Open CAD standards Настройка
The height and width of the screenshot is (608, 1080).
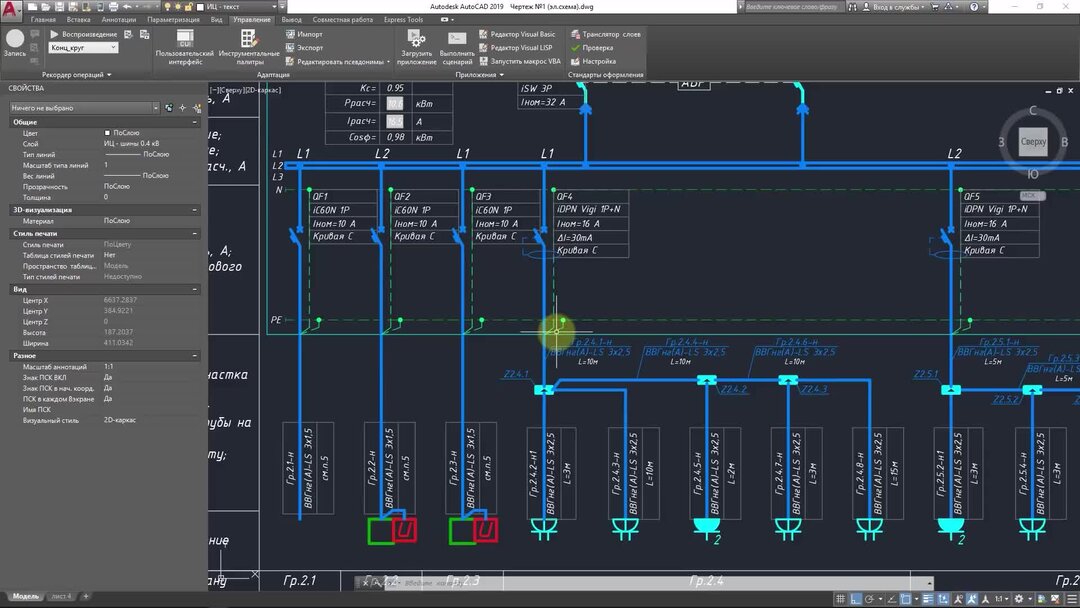click(x=593, y=61)
